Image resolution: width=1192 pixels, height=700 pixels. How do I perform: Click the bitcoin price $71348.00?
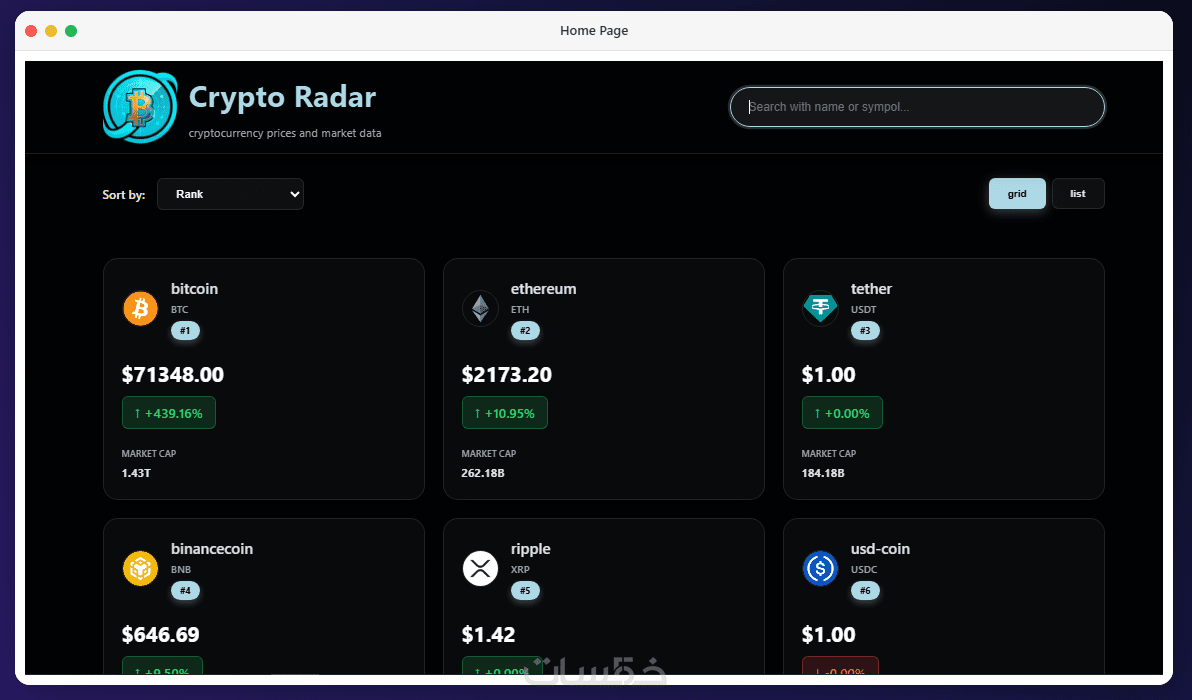[x=173, y=375]
